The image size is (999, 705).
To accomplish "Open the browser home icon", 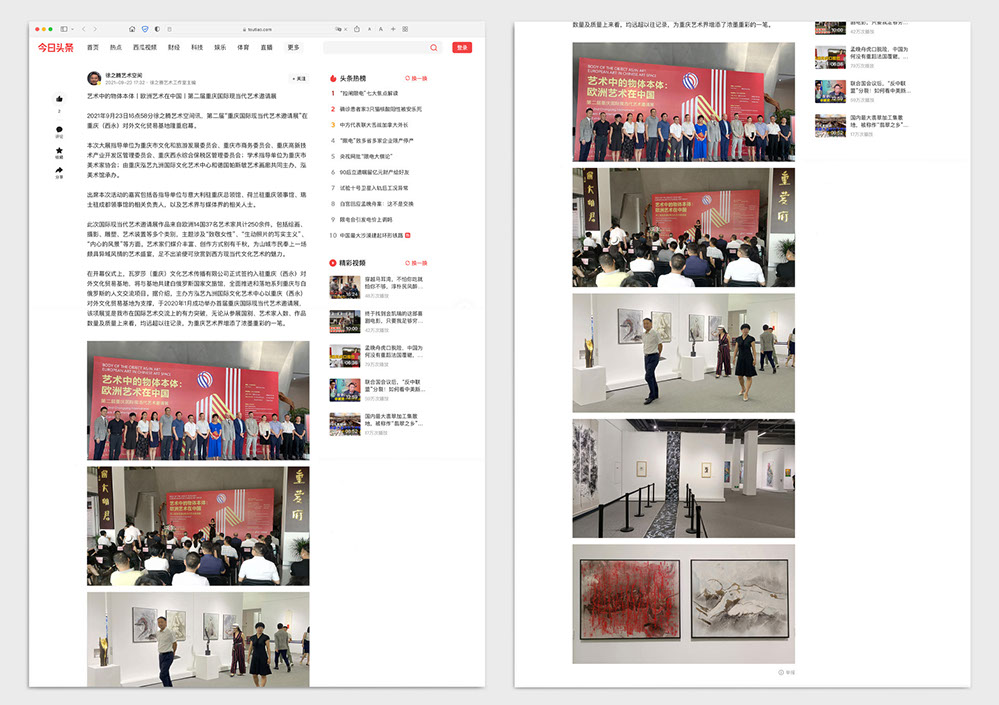I will (x=132, y=29).
